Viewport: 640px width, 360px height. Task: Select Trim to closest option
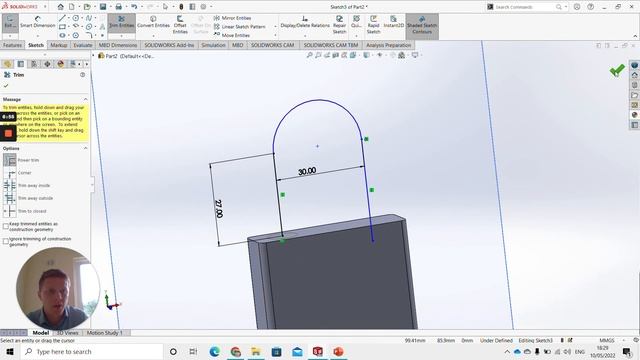10,211
